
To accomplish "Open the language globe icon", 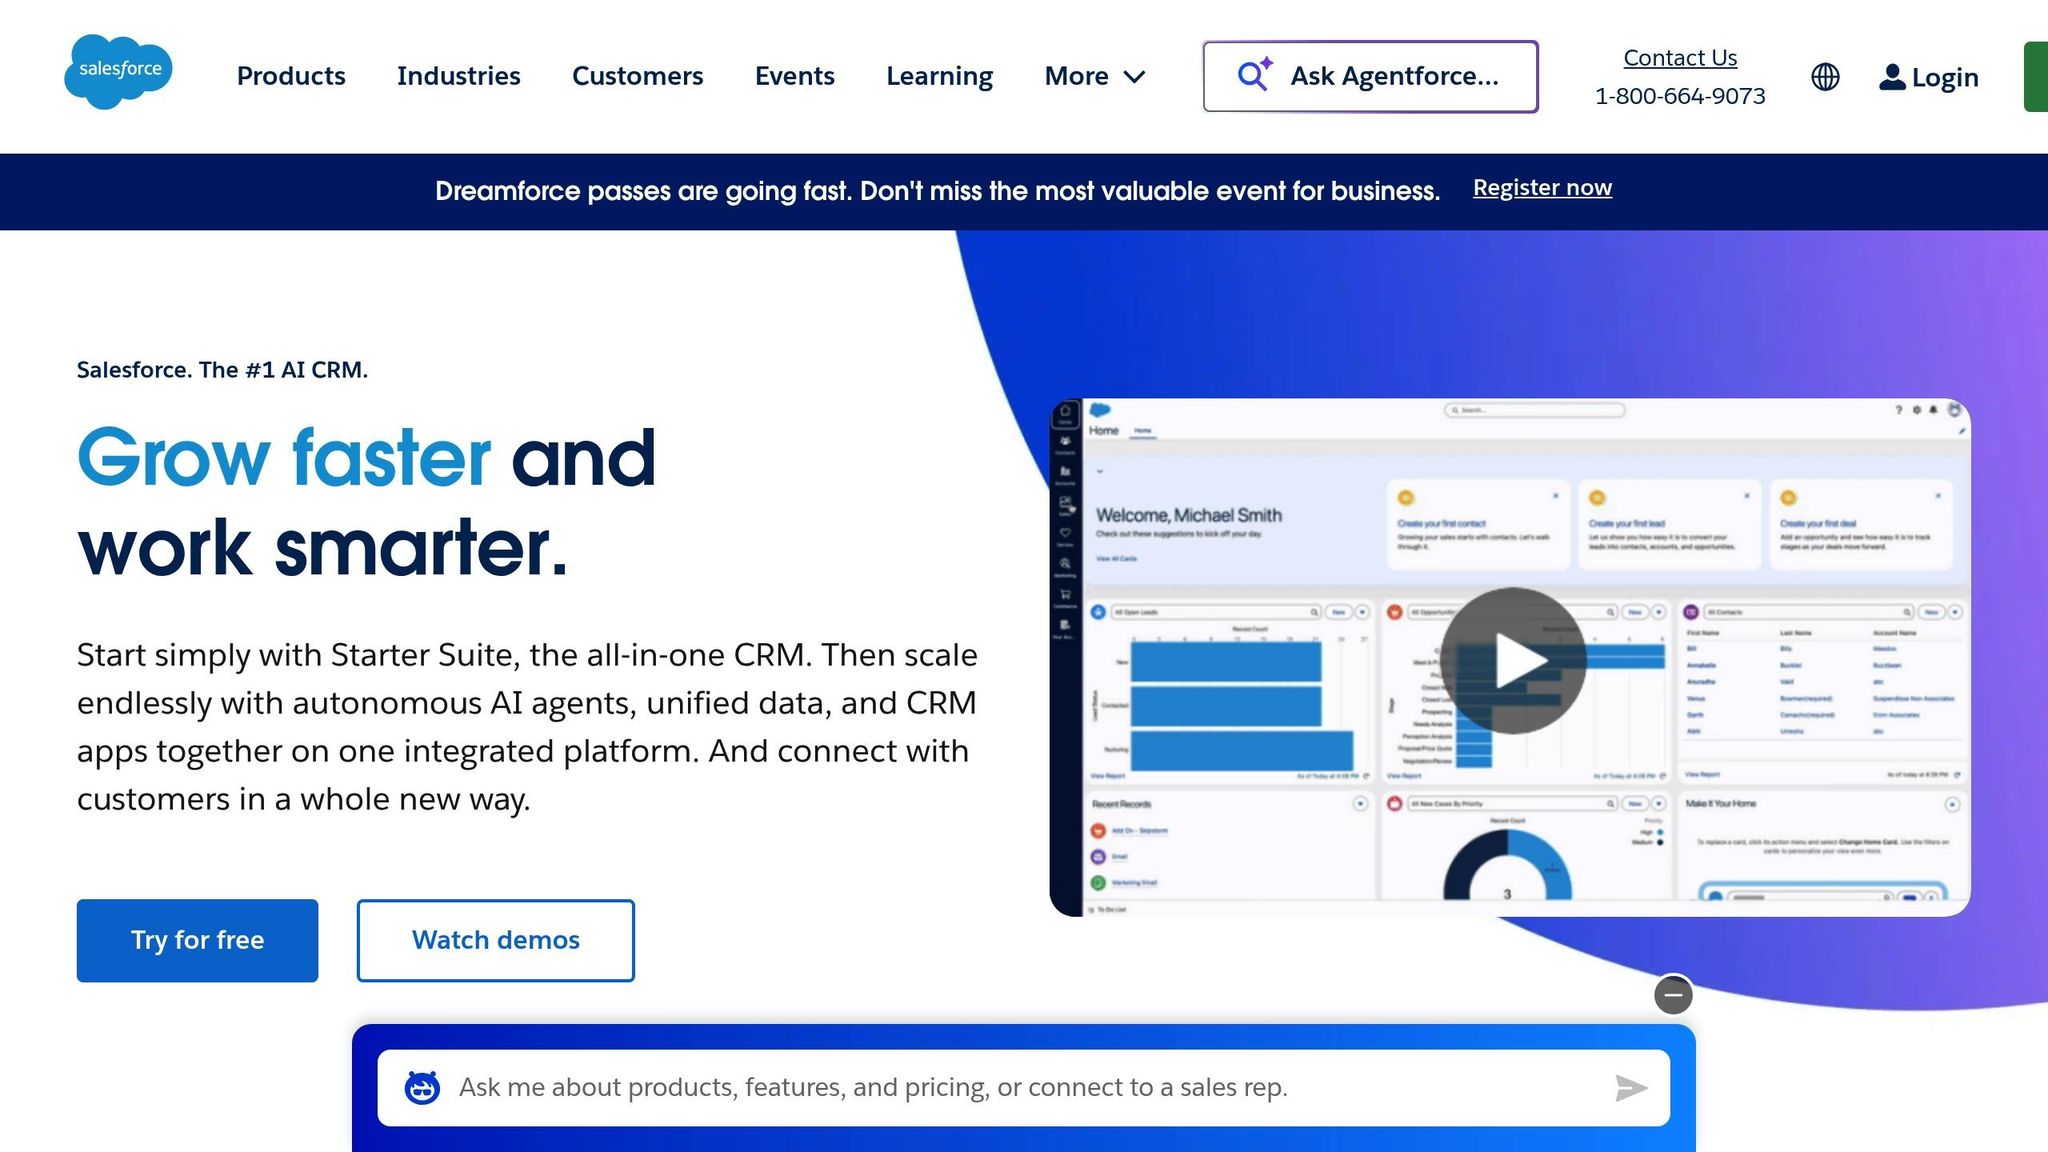I will coord(1825,77).
